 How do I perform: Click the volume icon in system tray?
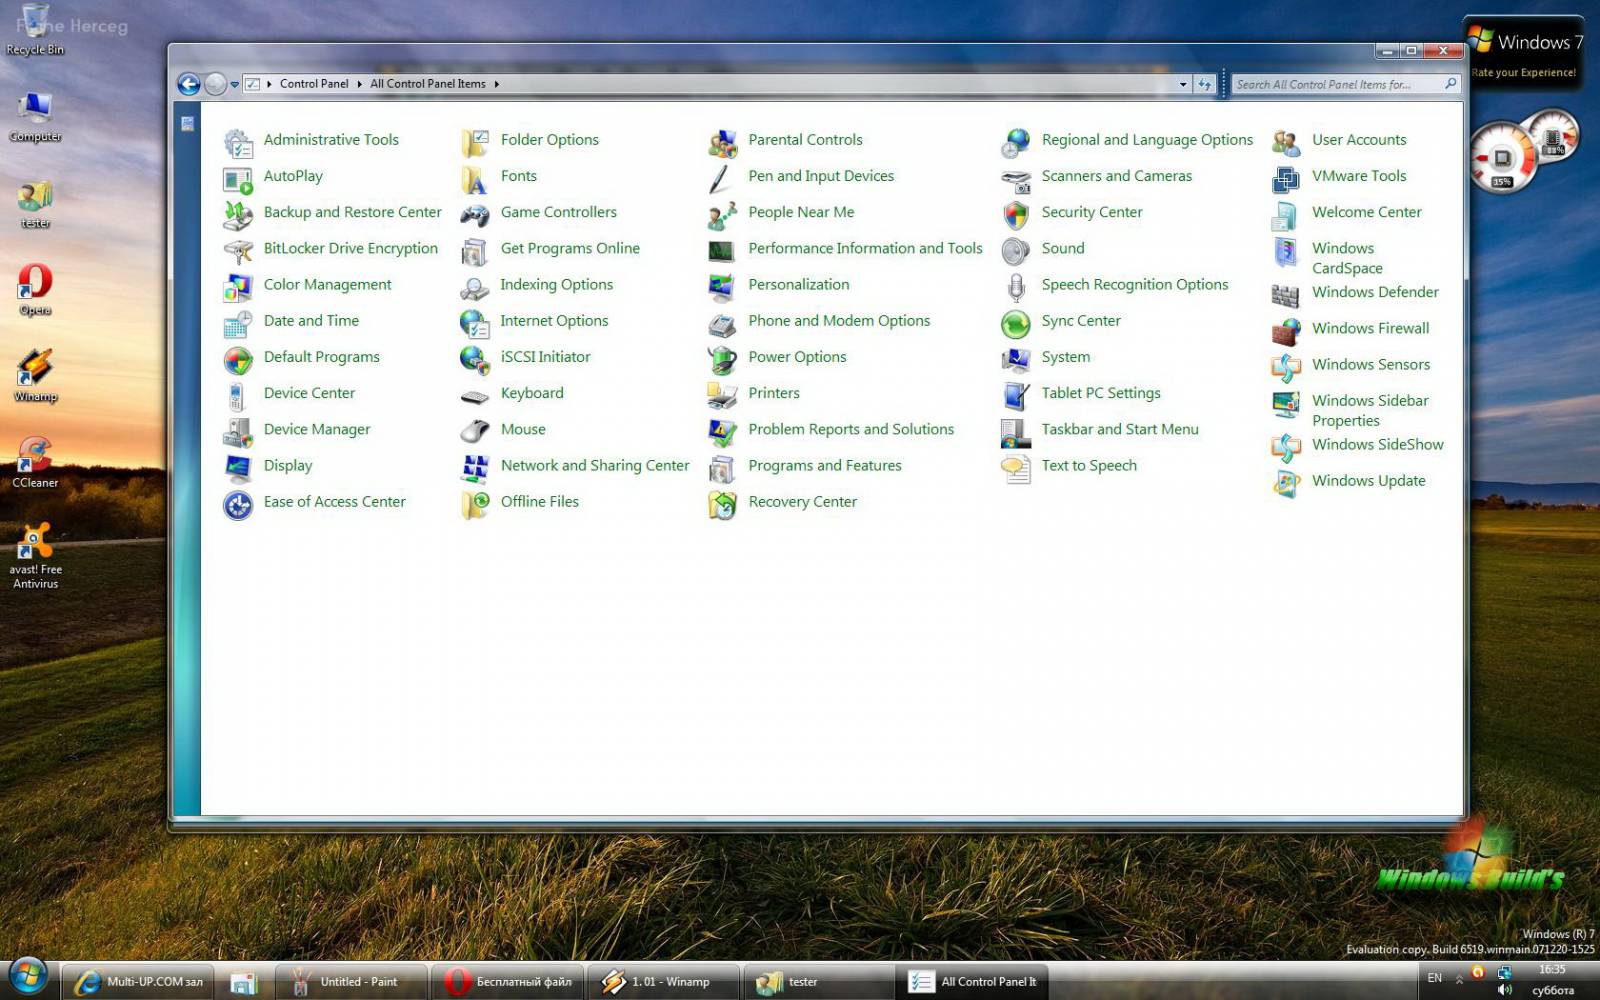click(x=1505, y=990)
